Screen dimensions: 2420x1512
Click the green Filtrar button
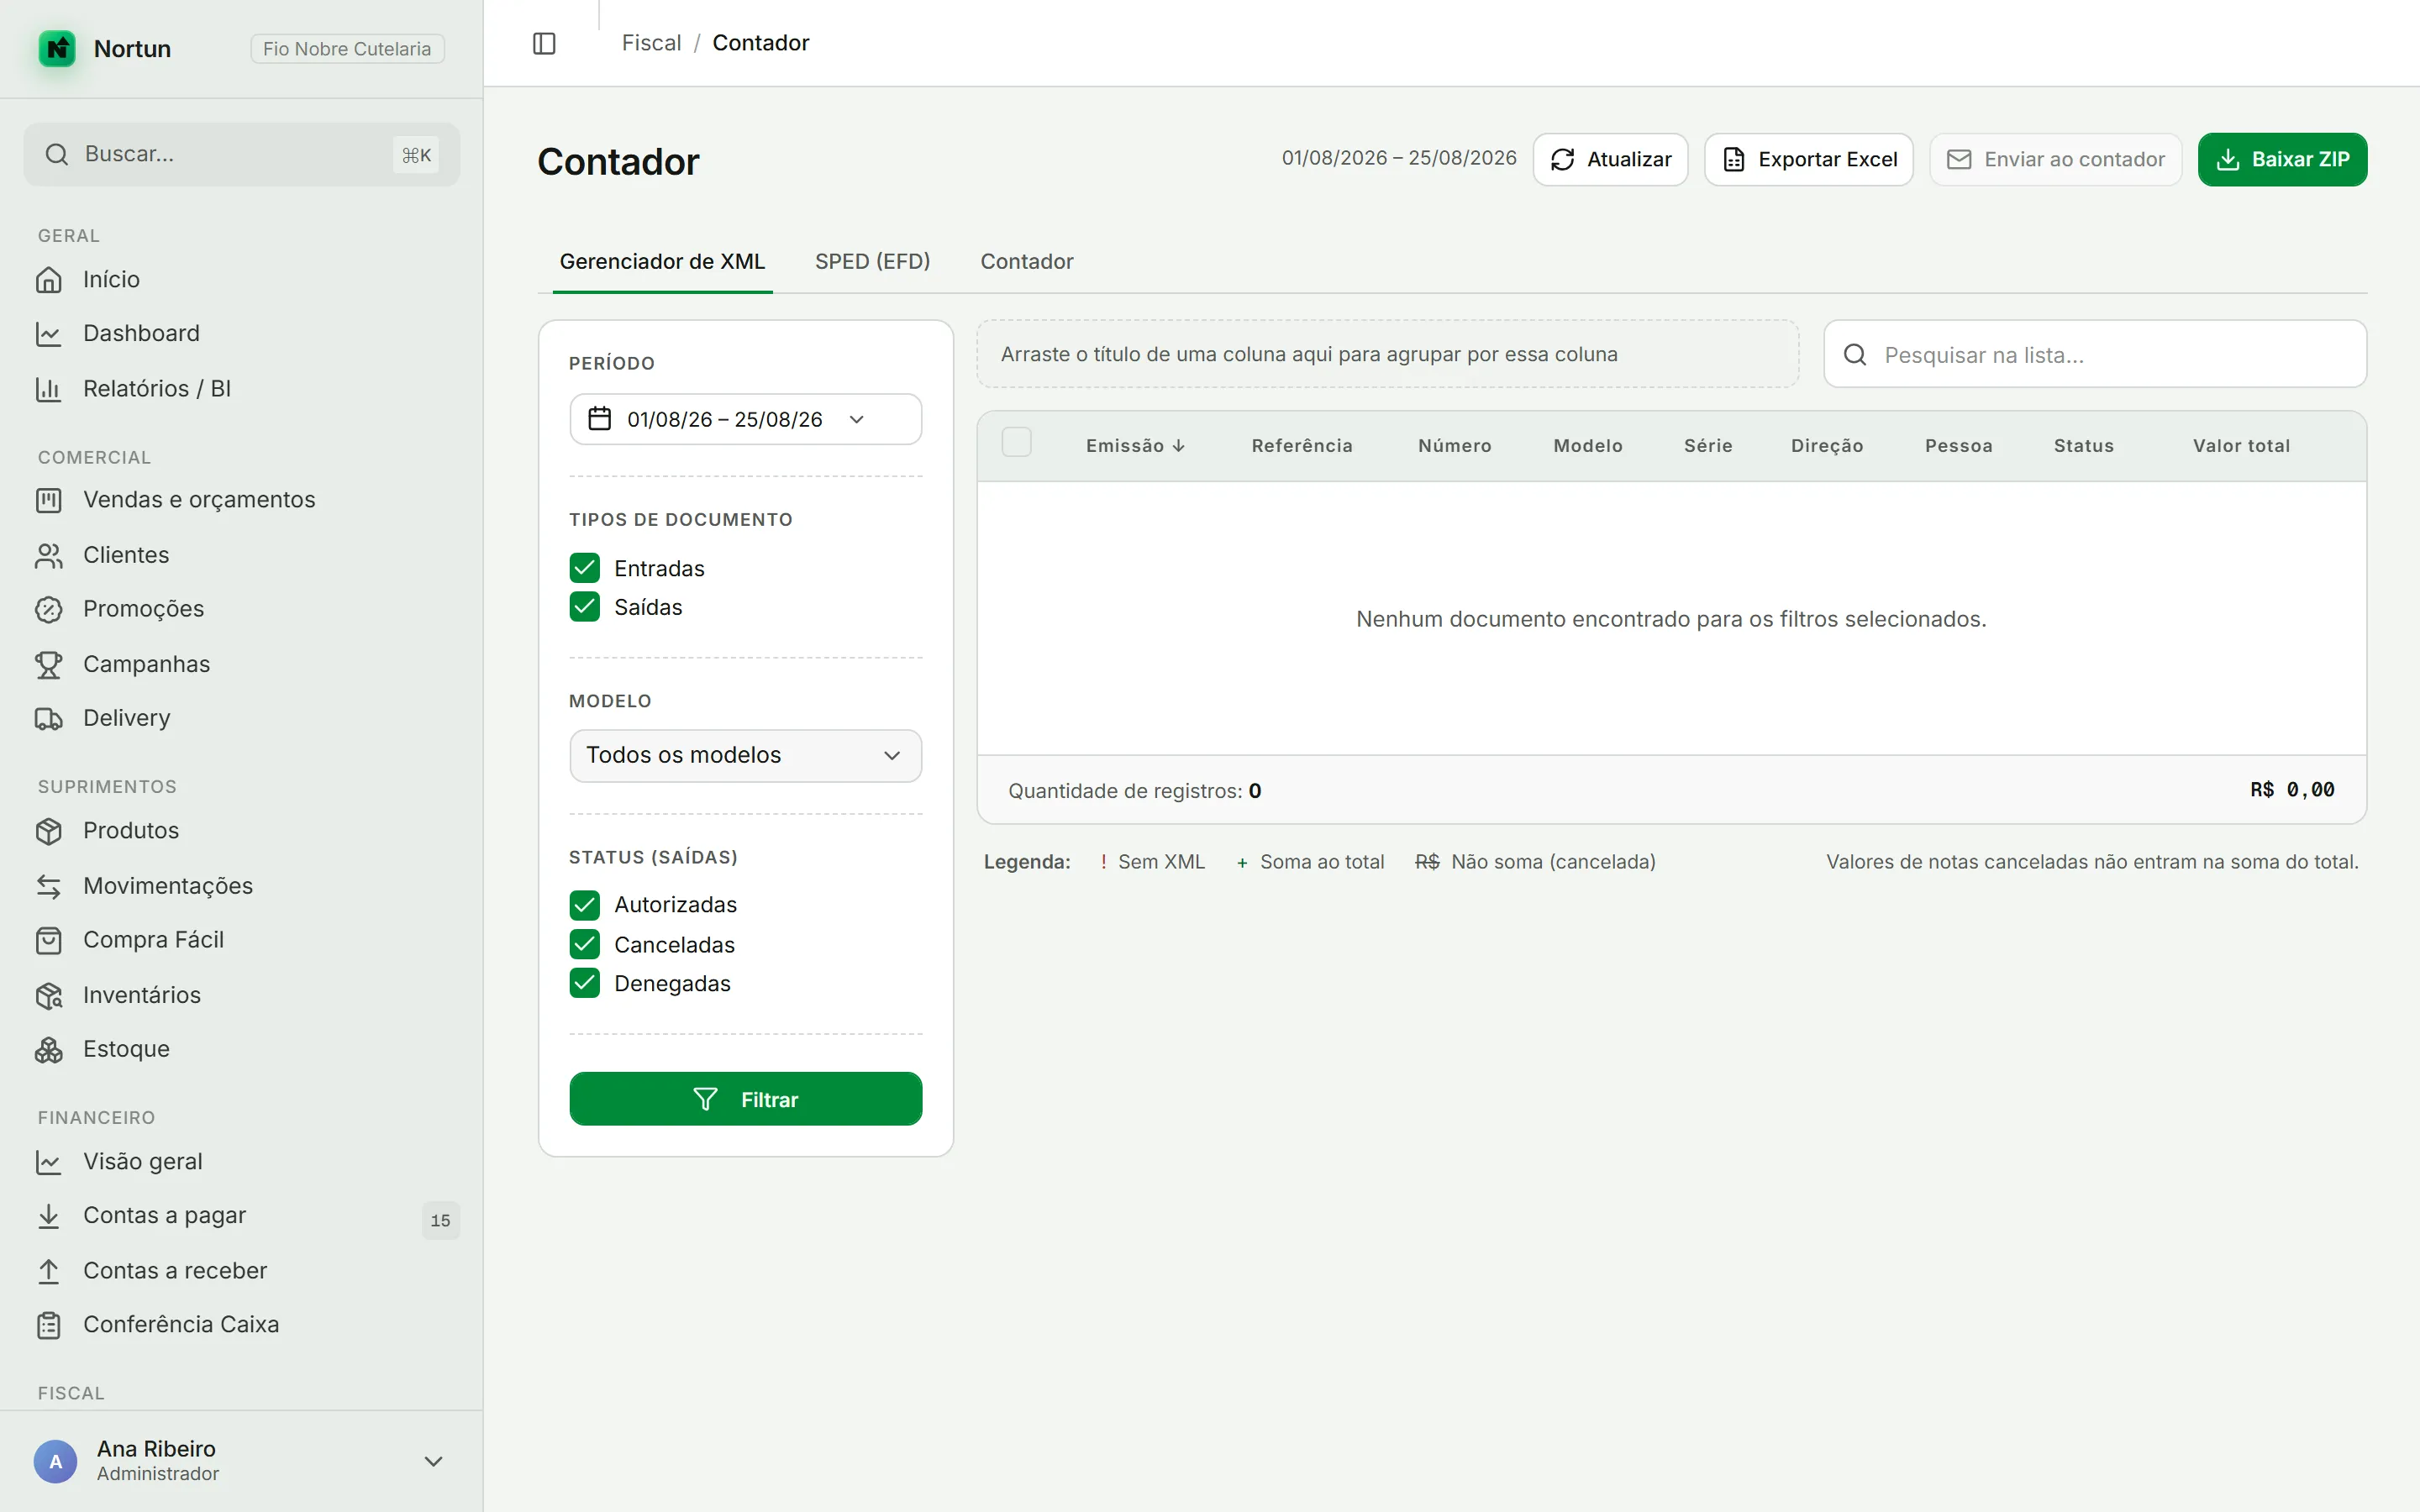pos(746,1099)
